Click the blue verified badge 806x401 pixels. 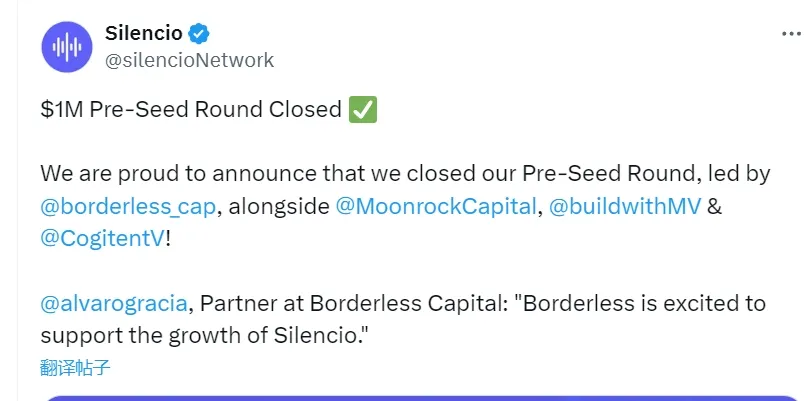tap(200, 34)
